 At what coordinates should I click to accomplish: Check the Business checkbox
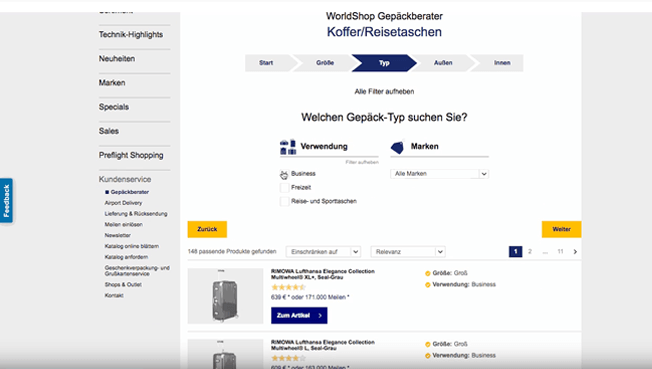tap(284, 174)
